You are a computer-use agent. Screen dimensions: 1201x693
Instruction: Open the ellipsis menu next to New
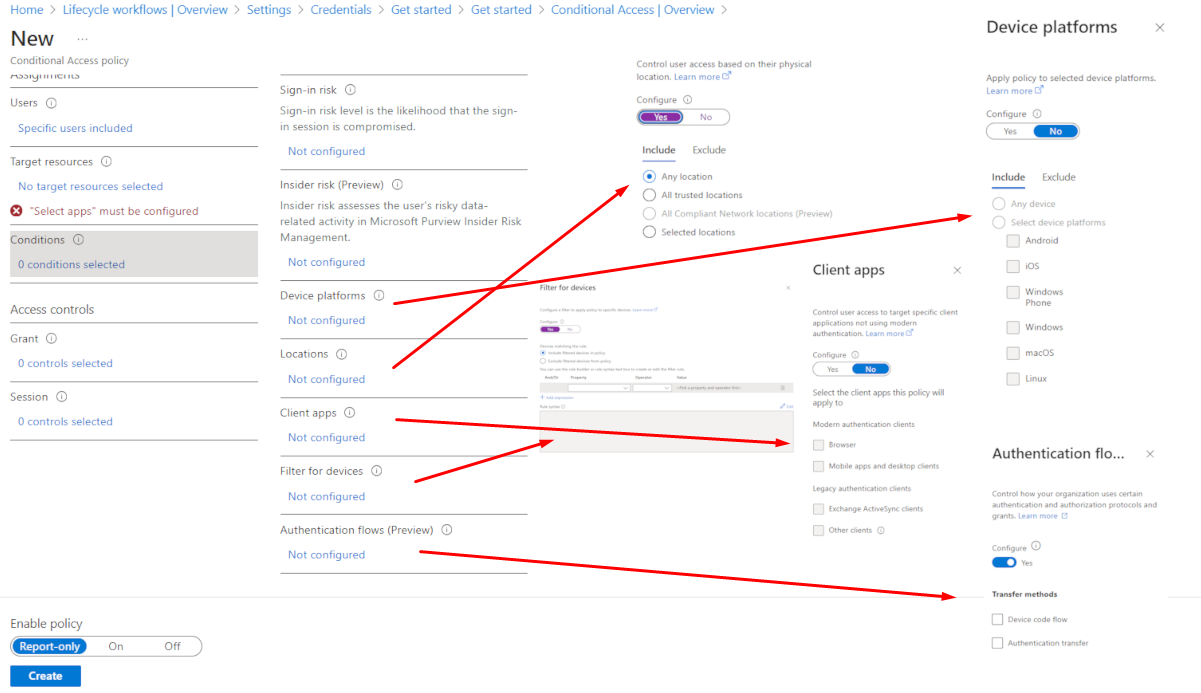pyautogui.click(x=82, y=39)
